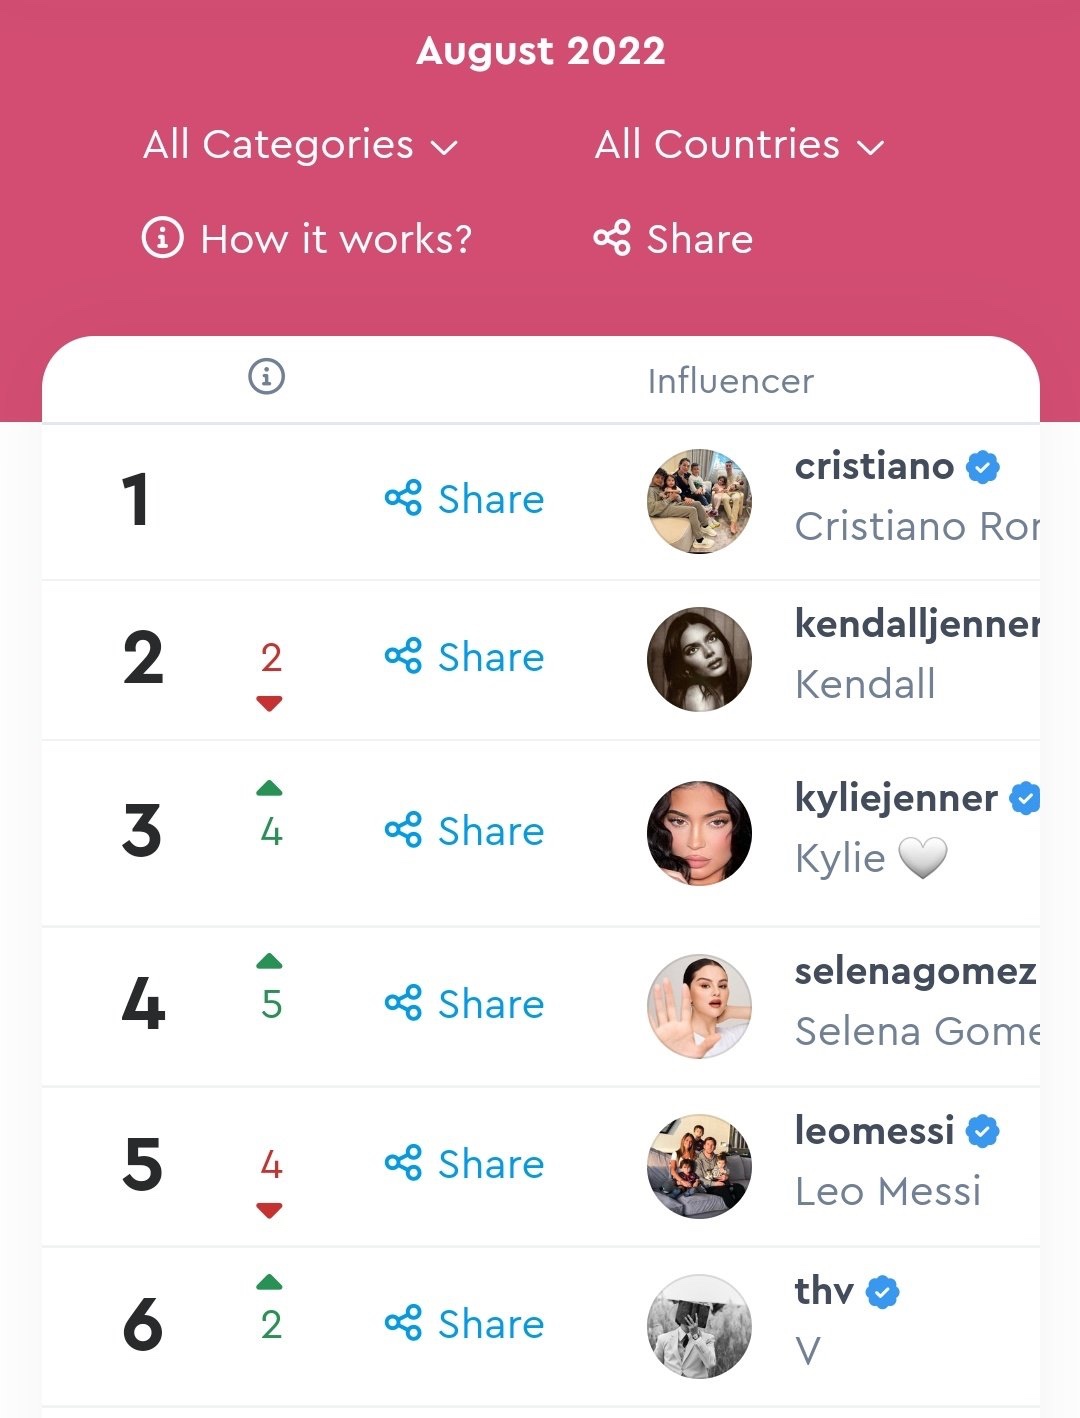Click the share icon in the leomessi row
This screenshot has height=1418, width=1080.
pos(403,1163)
